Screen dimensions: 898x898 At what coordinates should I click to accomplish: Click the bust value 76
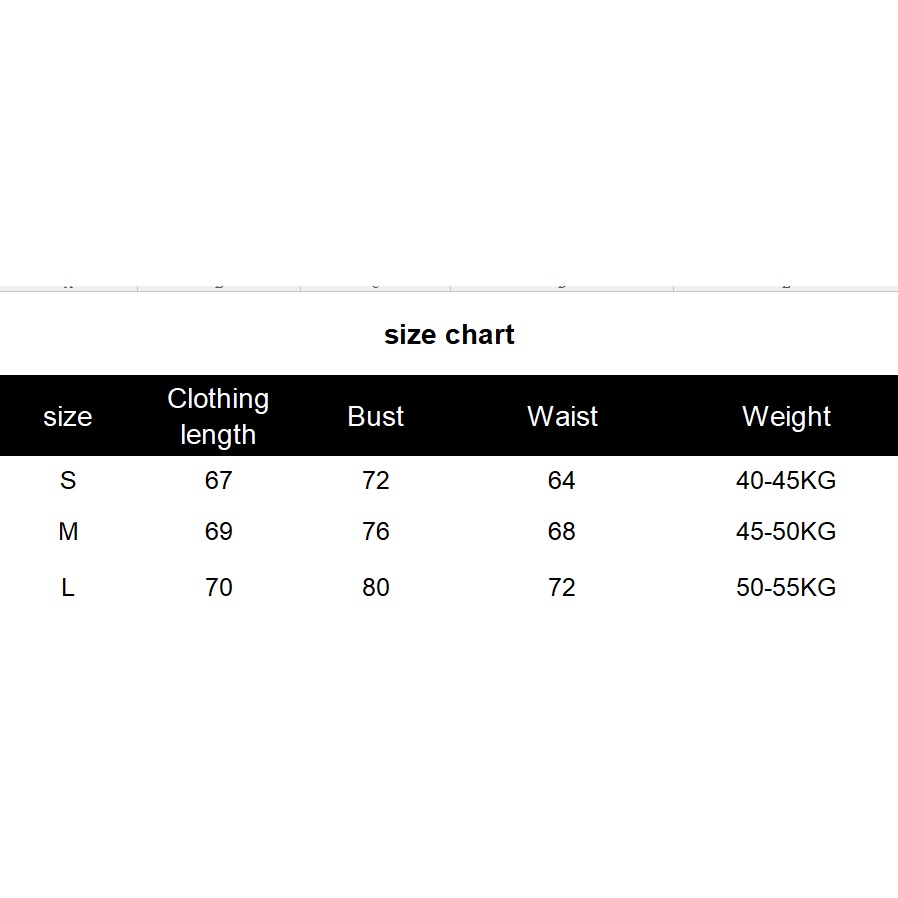coord(376,532)
